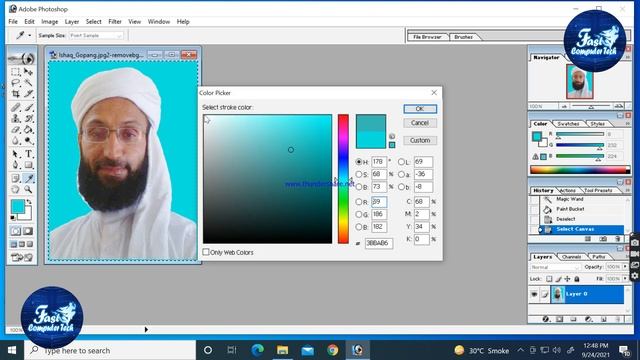Select the Lasso tool
Image resolution: width=640 pixels, height=360 pixels.
[x=16, y=83]
